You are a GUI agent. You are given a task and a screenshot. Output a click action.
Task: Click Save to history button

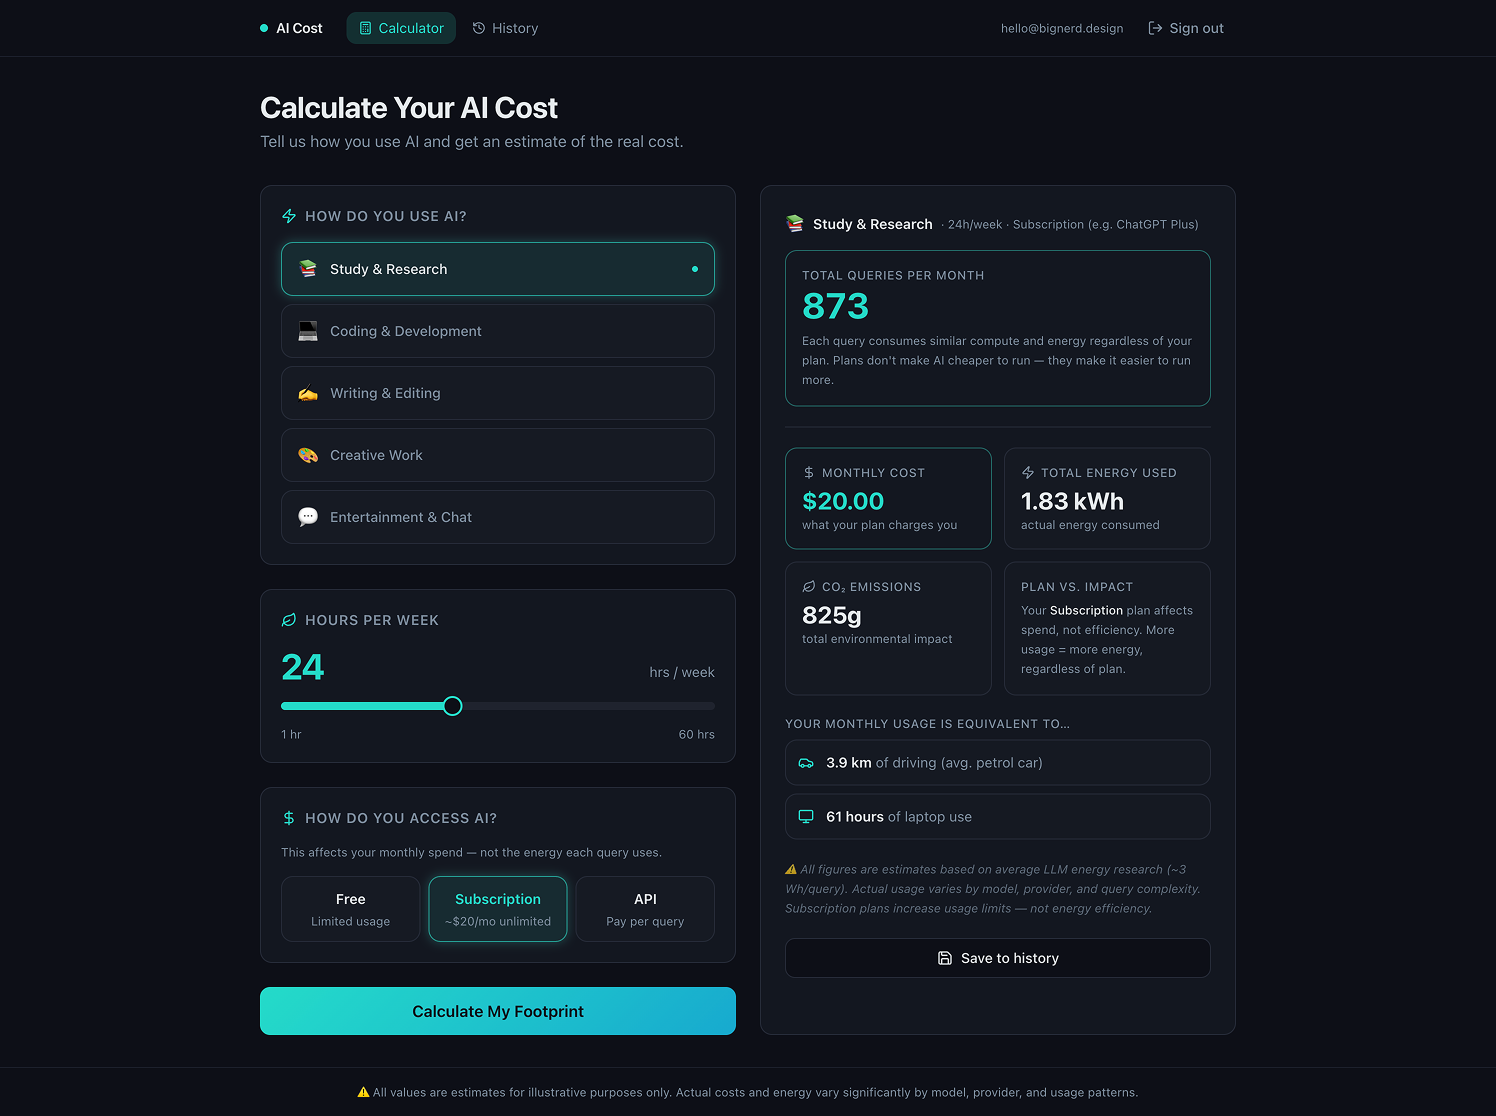pos(997,958)
